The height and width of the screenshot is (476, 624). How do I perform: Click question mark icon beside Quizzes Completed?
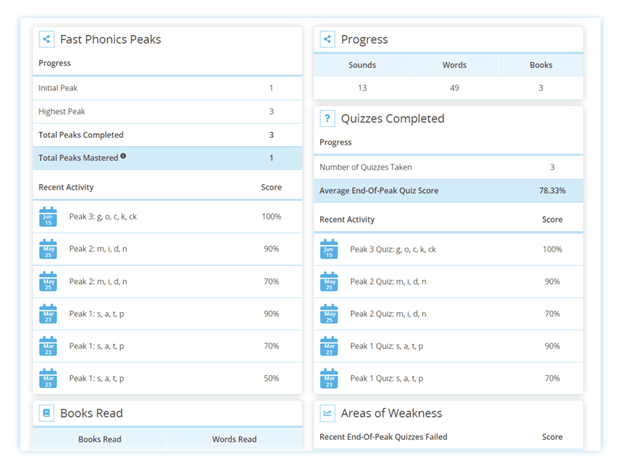tap(327, 119)
